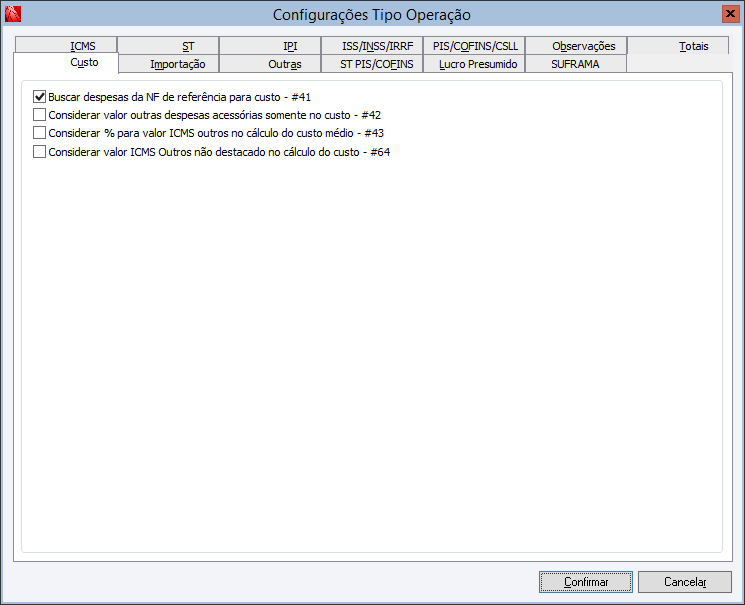This screenshot has height=605, width=745.
Task: Open the Totais tab
Action: [x=678, y=46]
